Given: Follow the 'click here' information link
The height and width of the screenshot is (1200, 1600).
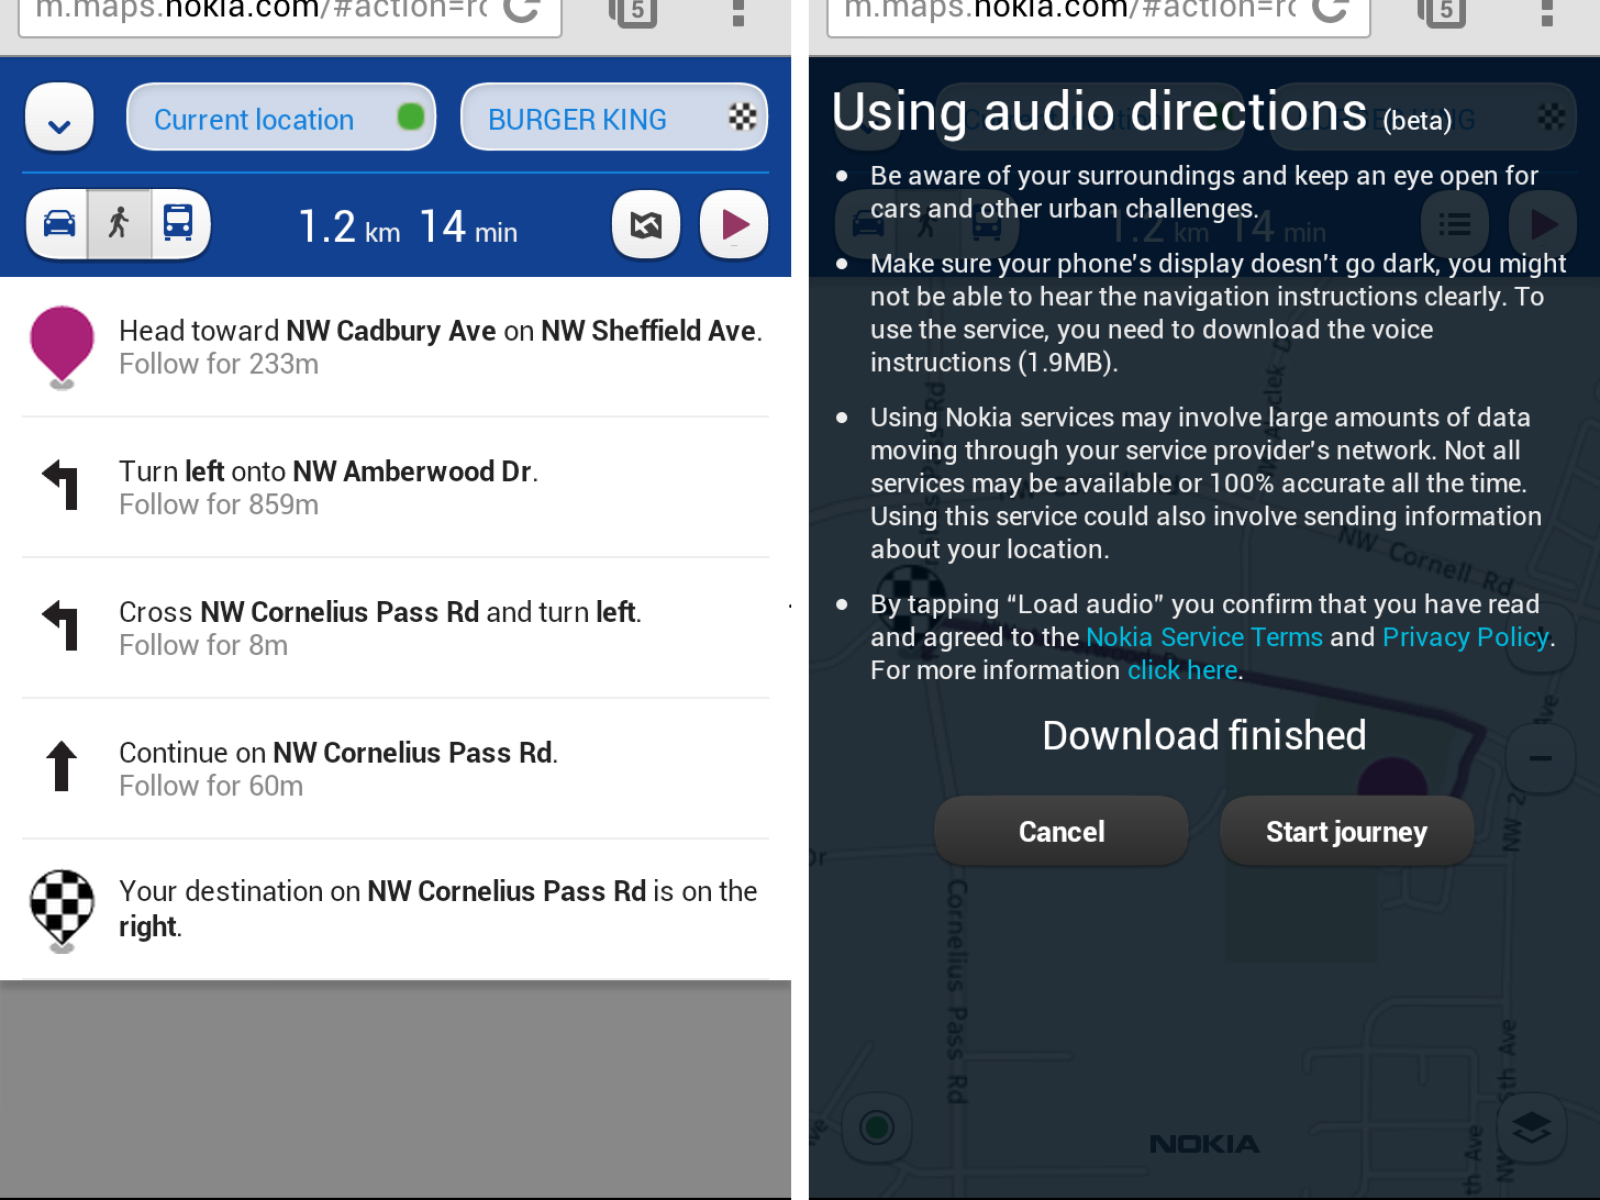Looking at the screenshot, I should coord(1182,670).
